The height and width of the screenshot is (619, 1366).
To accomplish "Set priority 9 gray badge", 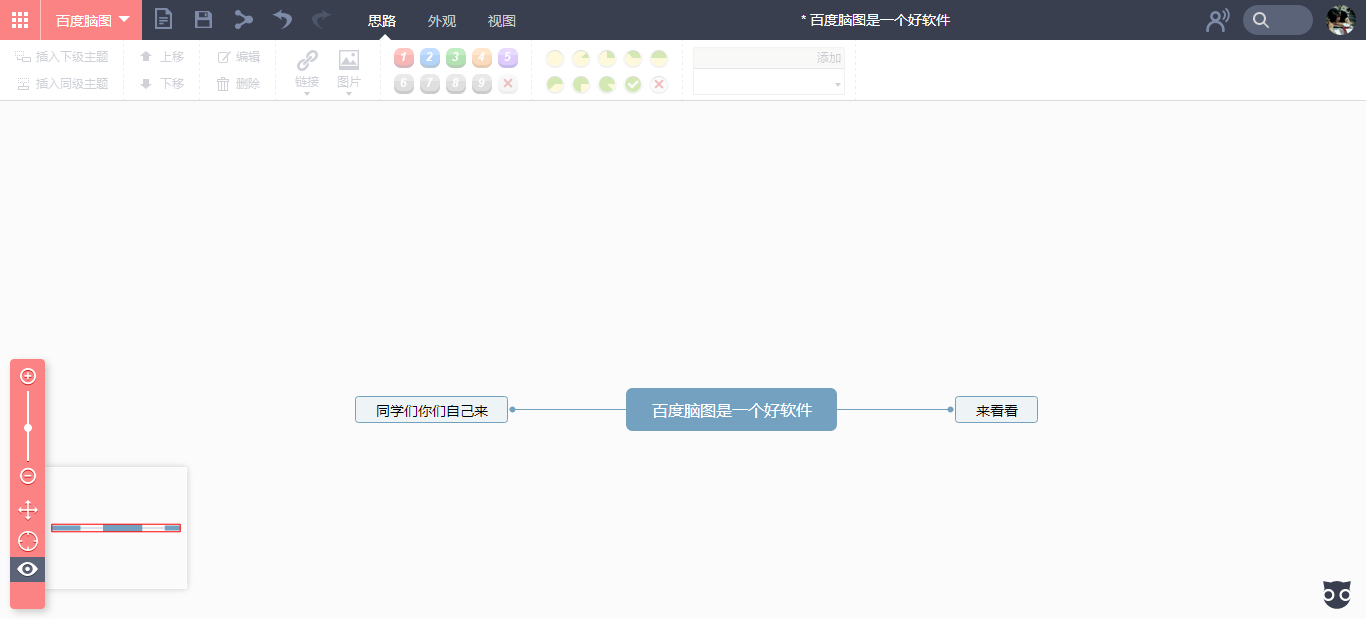I will click(x=482, y=84).
